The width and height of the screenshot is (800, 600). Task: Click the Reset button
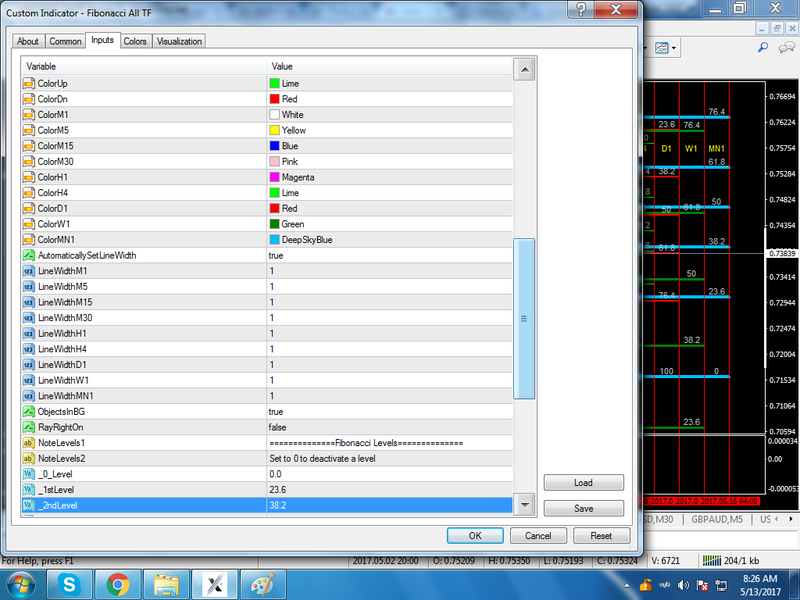602,536
